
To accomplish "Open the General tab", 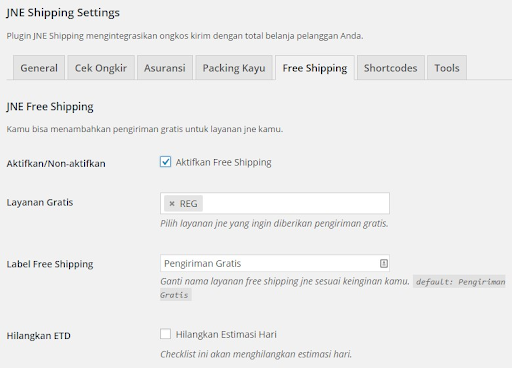I will 39,68.
